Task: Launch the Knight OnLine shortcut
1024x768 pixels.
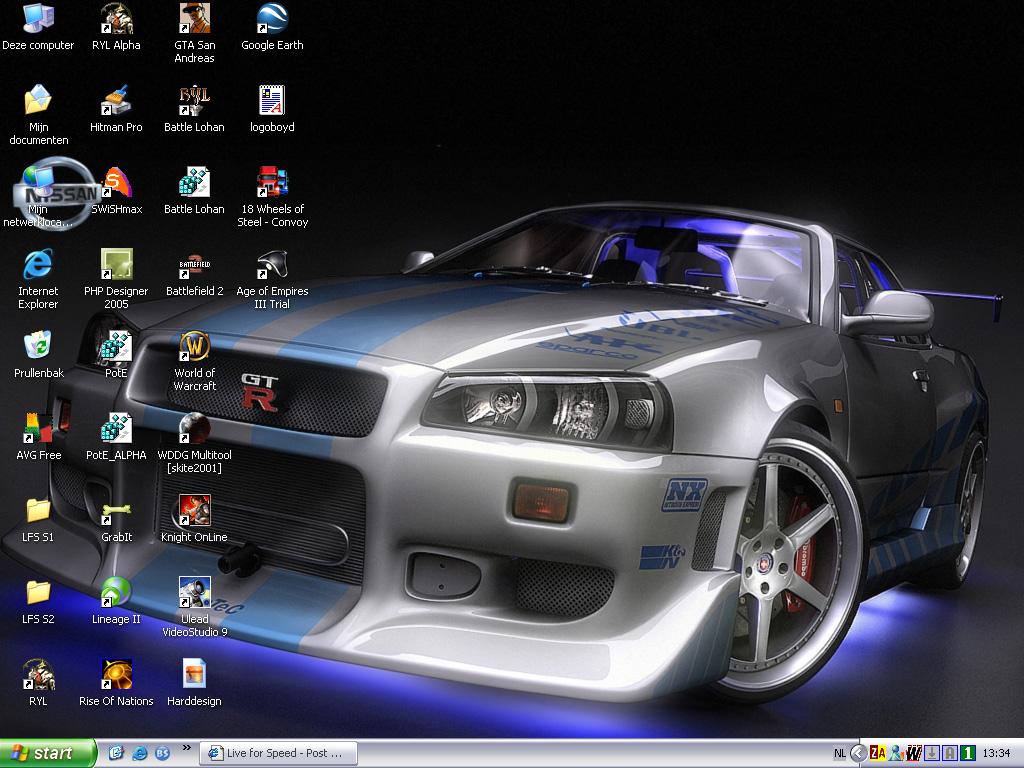Action: (x=194, y=519)
